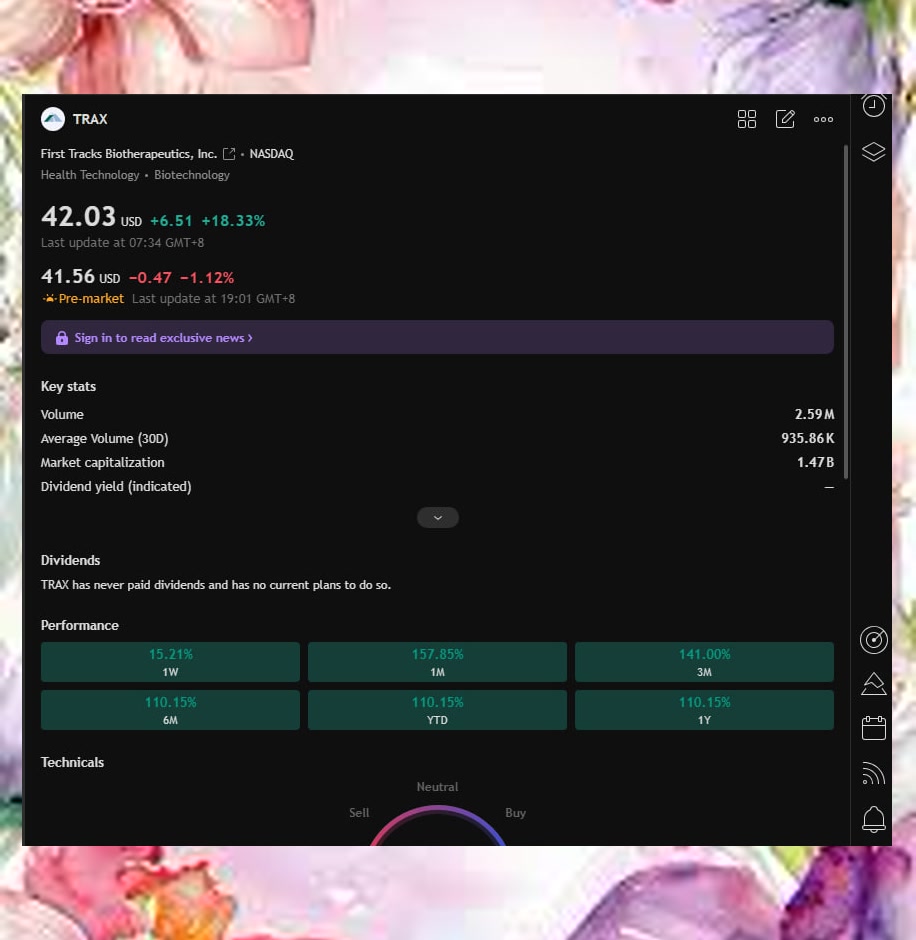This screenshot has width=916, height=940.
Task: Open First Tracks Biotherapeutics, Inc. link
Action: click(x=129, y=154)
